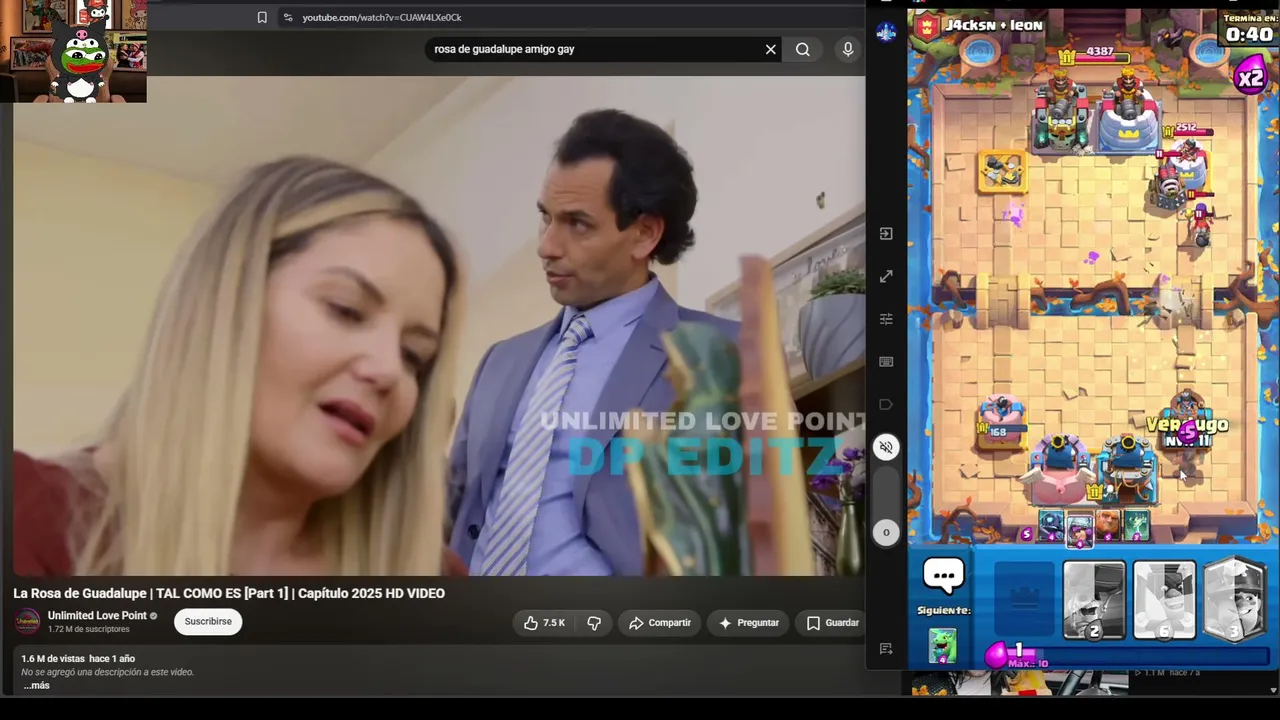The width and height of the screenshot is (1280, 720).
Task: Click the pink elixir drop icon
Action: tap(996, 656)
